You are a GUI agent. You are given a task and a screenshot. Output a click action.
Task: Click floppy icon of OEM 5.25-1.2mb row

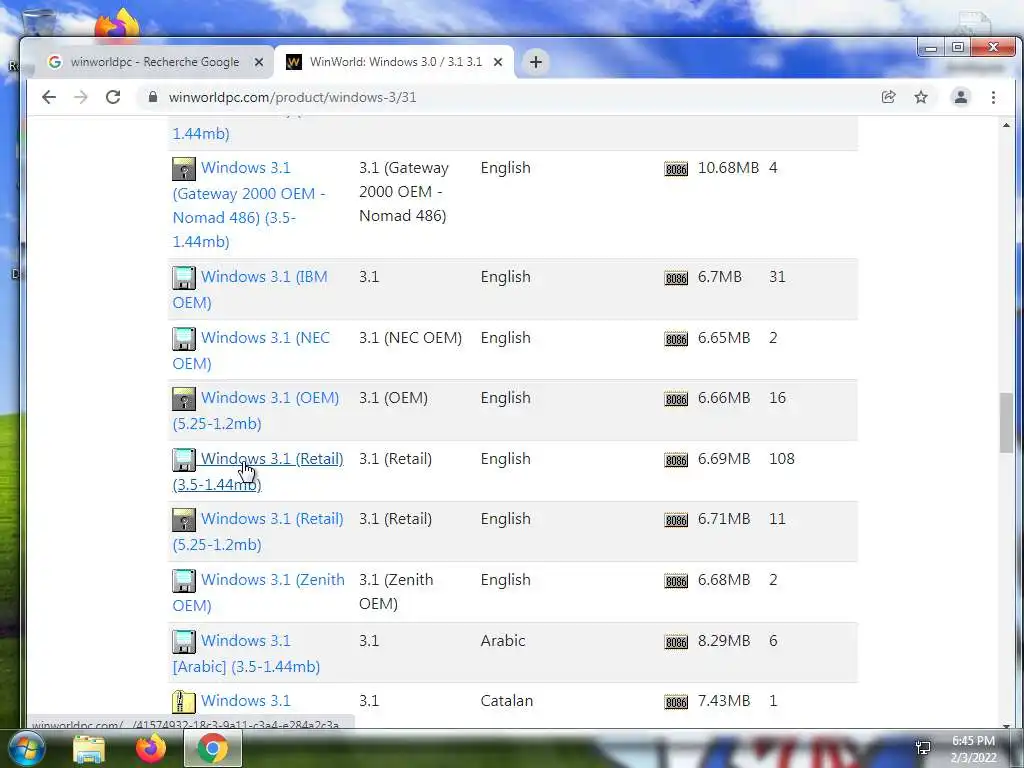click(184, 399)
